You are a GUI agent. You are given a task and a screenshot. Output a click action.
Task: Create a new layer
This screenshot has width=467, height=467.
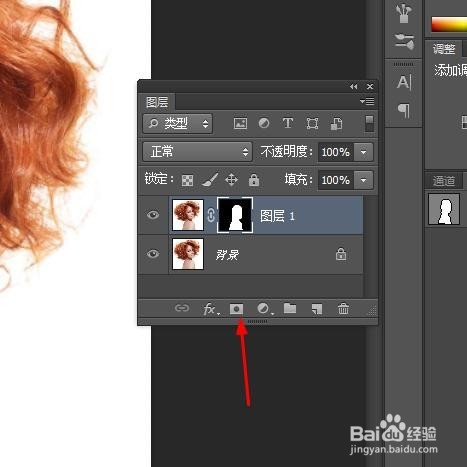tap(317, 309)
